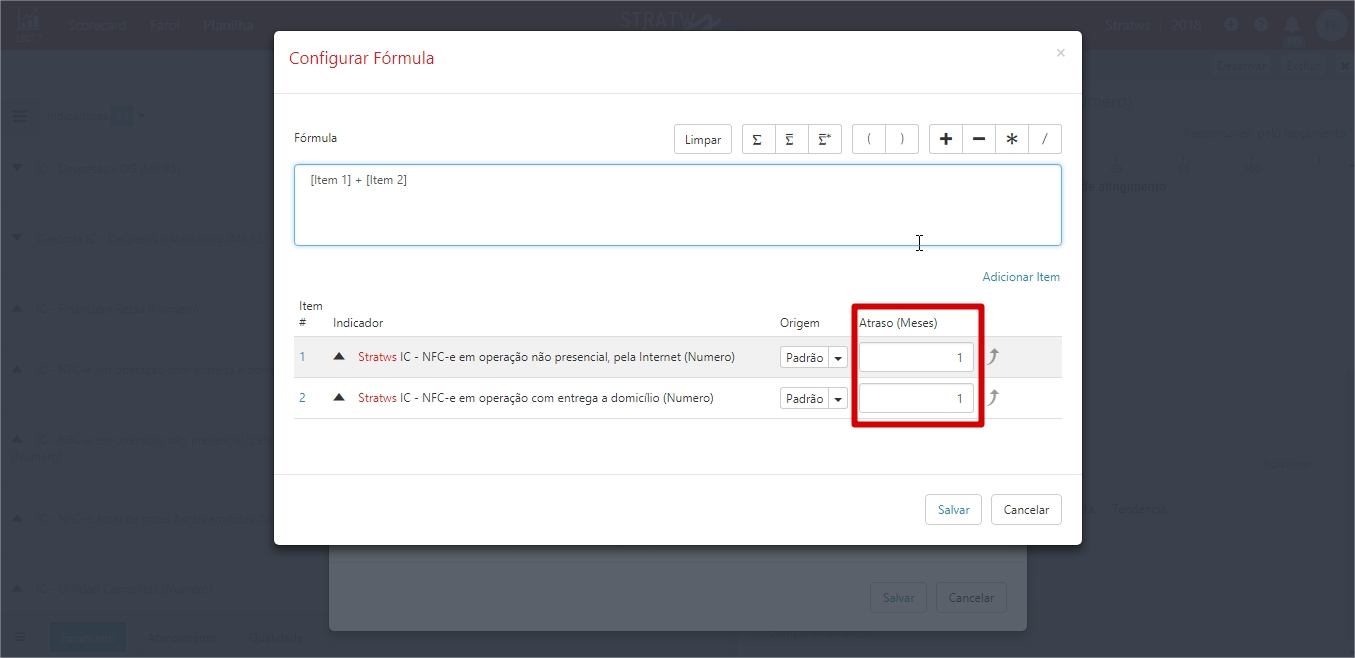Open the Planilha menu in background
Screen dimensions: 1355x658
228,25
